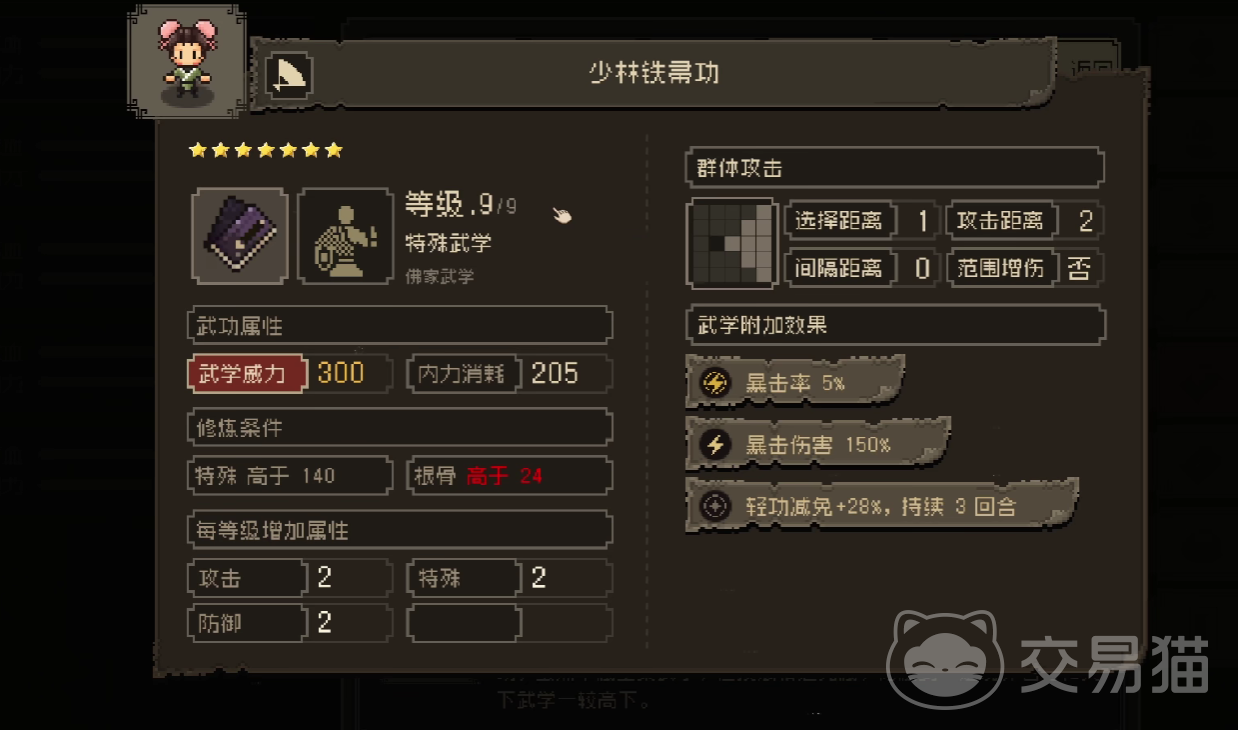Viewport: 1238px width, 730px height.
Task: Select the 群体攻击 section header
Action: coord(895,168)
